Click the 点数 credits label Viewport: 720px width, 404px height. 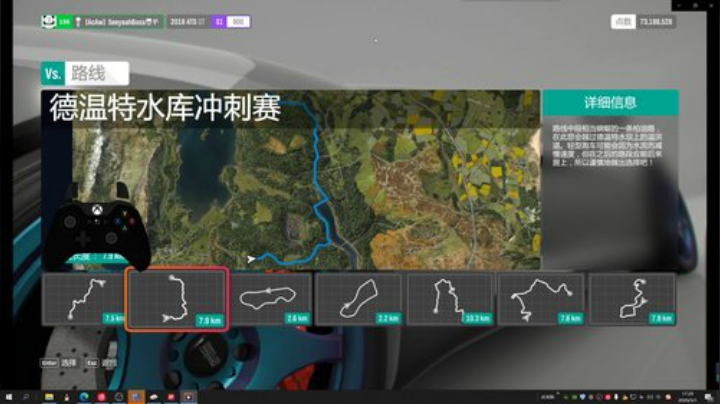[623, 22]
